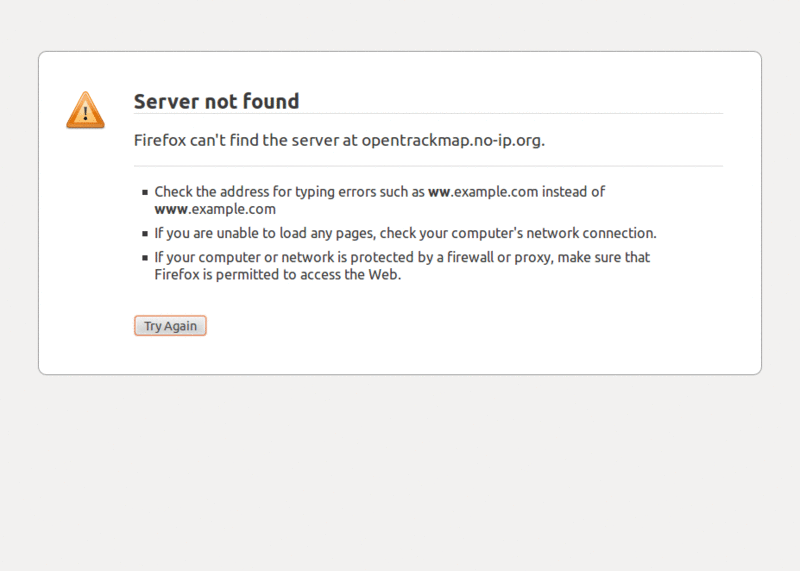This screenshot has height=571, width=800.
Task: Click the Try Again button
Action: 170,326
